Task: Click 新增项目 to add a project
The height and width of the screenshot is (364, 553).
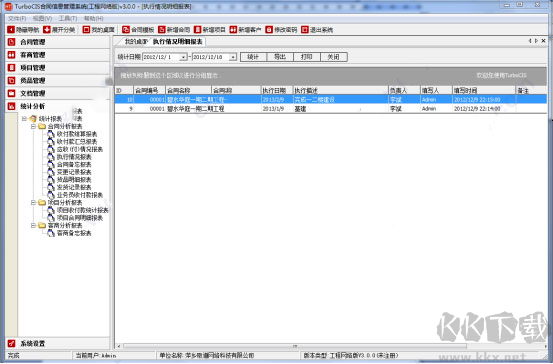Action: pos(210,30)
